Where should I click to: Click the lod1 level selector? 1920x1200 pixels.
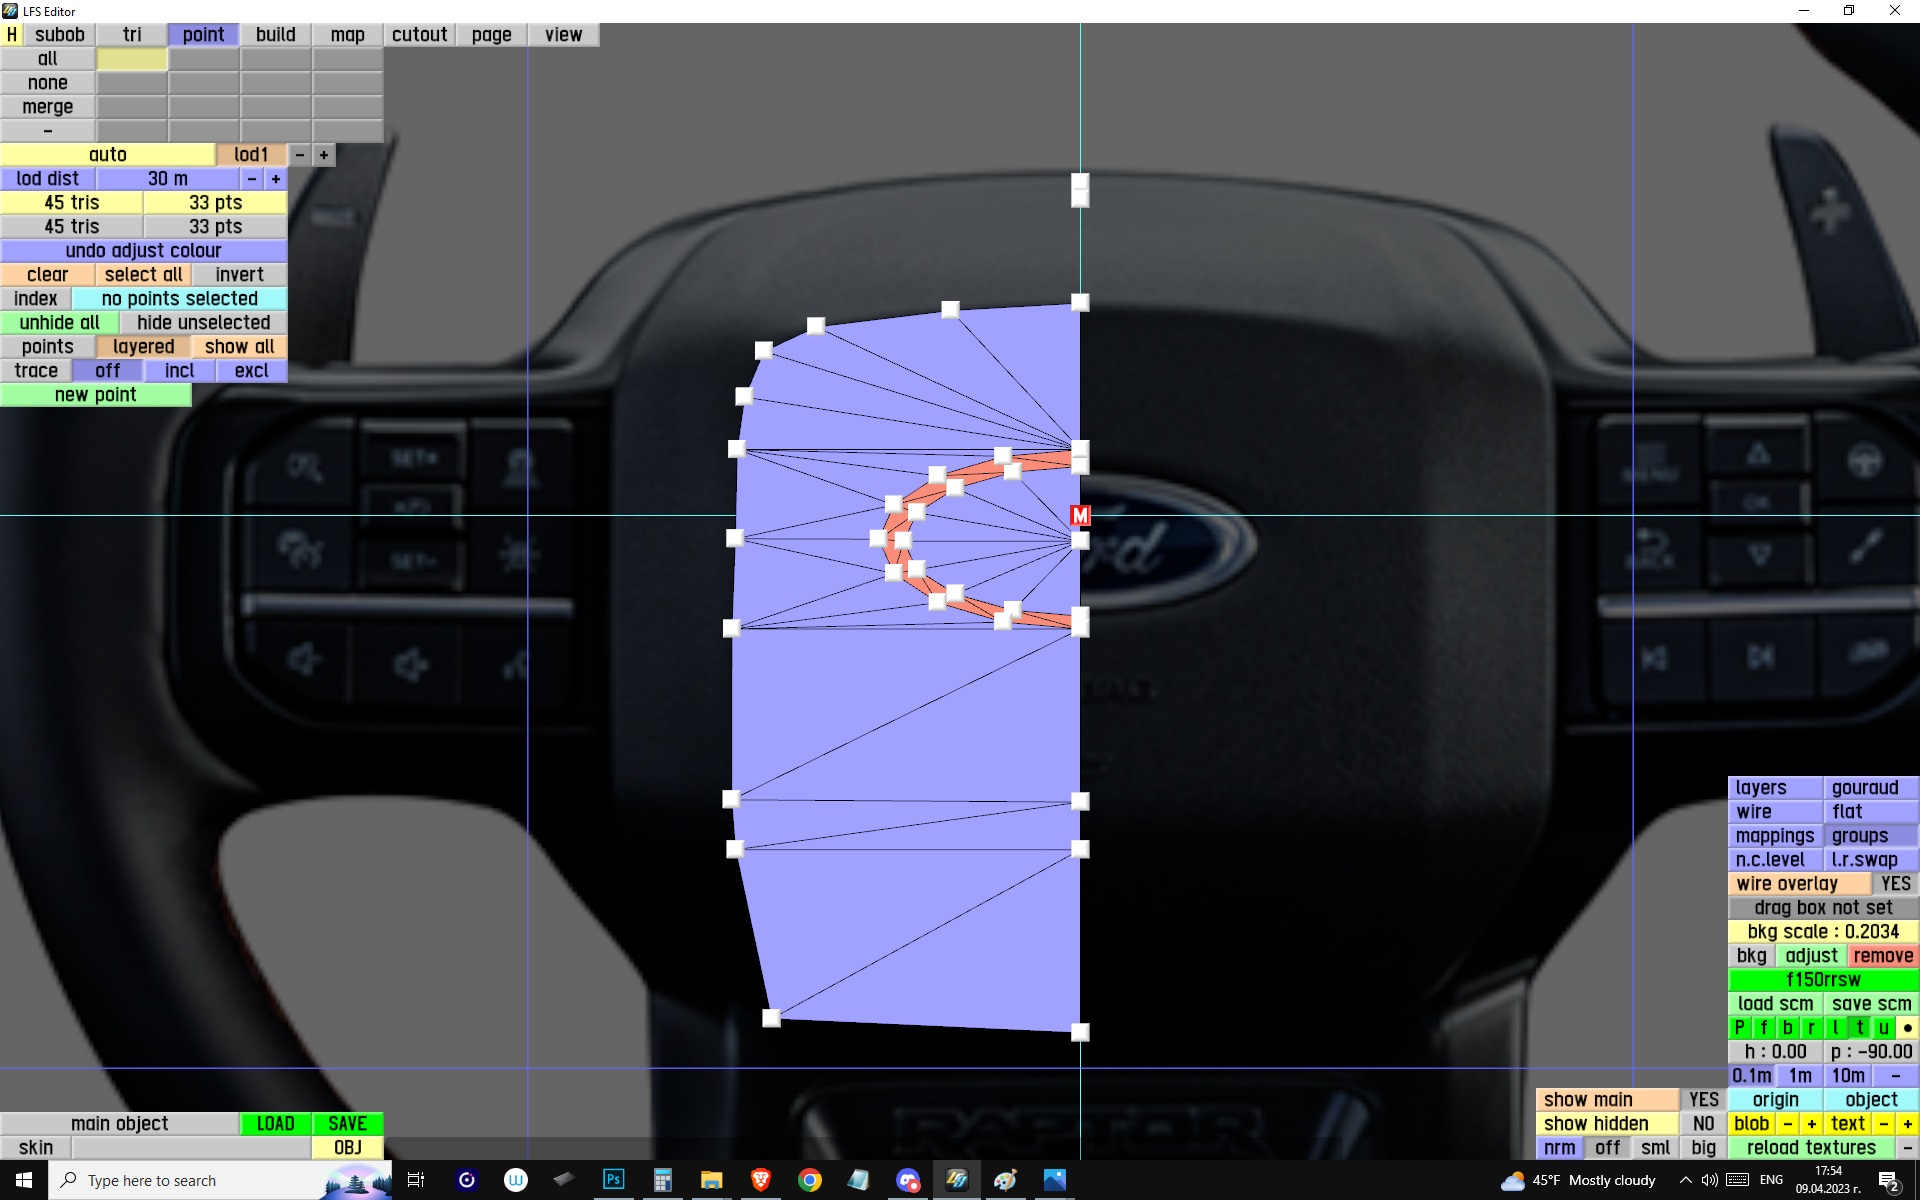point(251,155)
